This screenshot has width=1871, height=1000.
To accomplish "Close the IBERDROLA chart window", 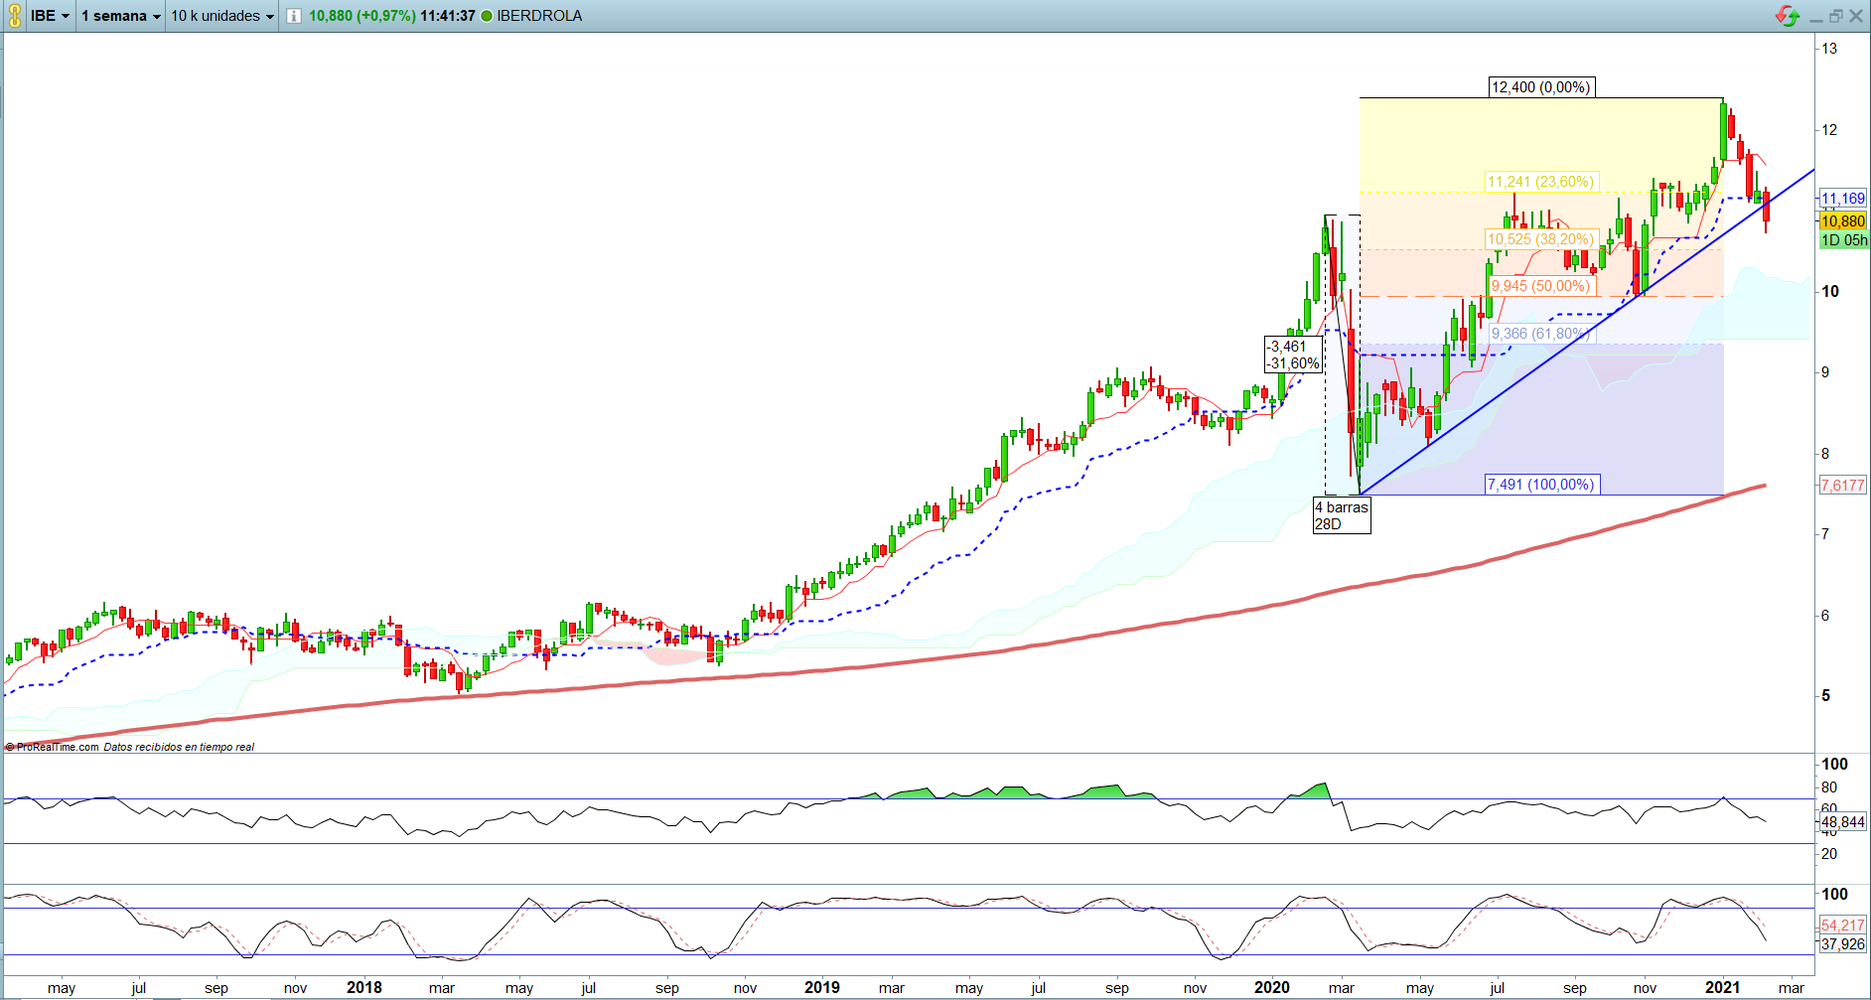I will [1856, 16].
